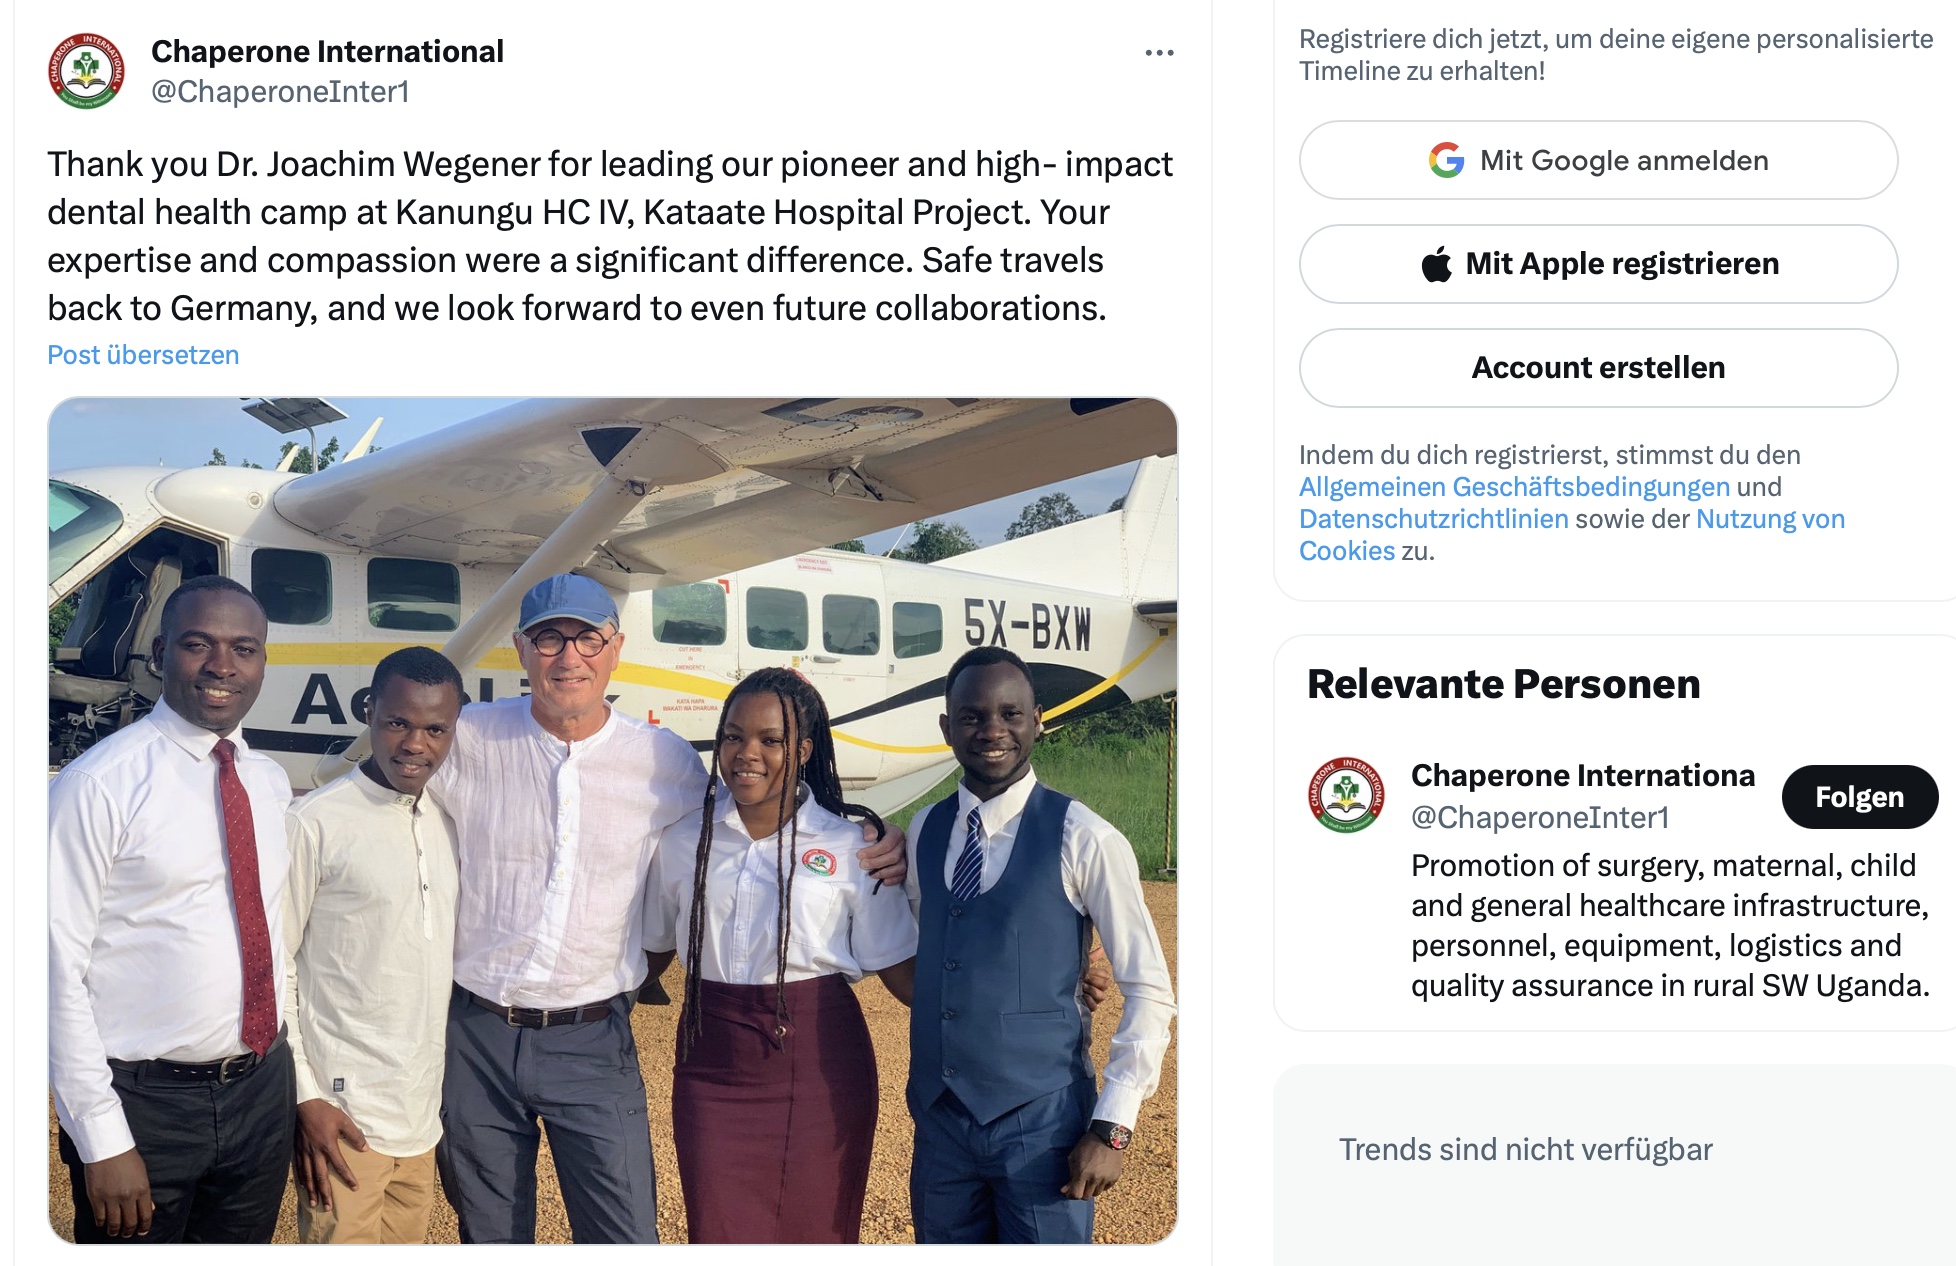The height and width of the screenshot is (1266, 1956).
Task: Click the profile bio about rural SW Uganda
Action: 1669,925
